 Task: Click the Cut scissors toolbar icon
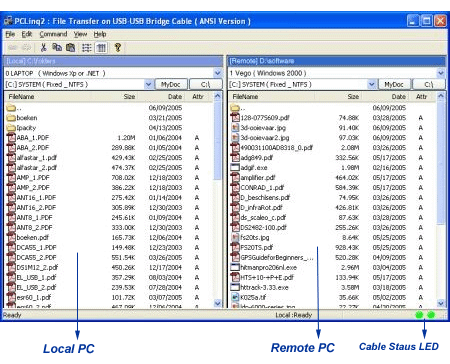[x=43, y=48]
